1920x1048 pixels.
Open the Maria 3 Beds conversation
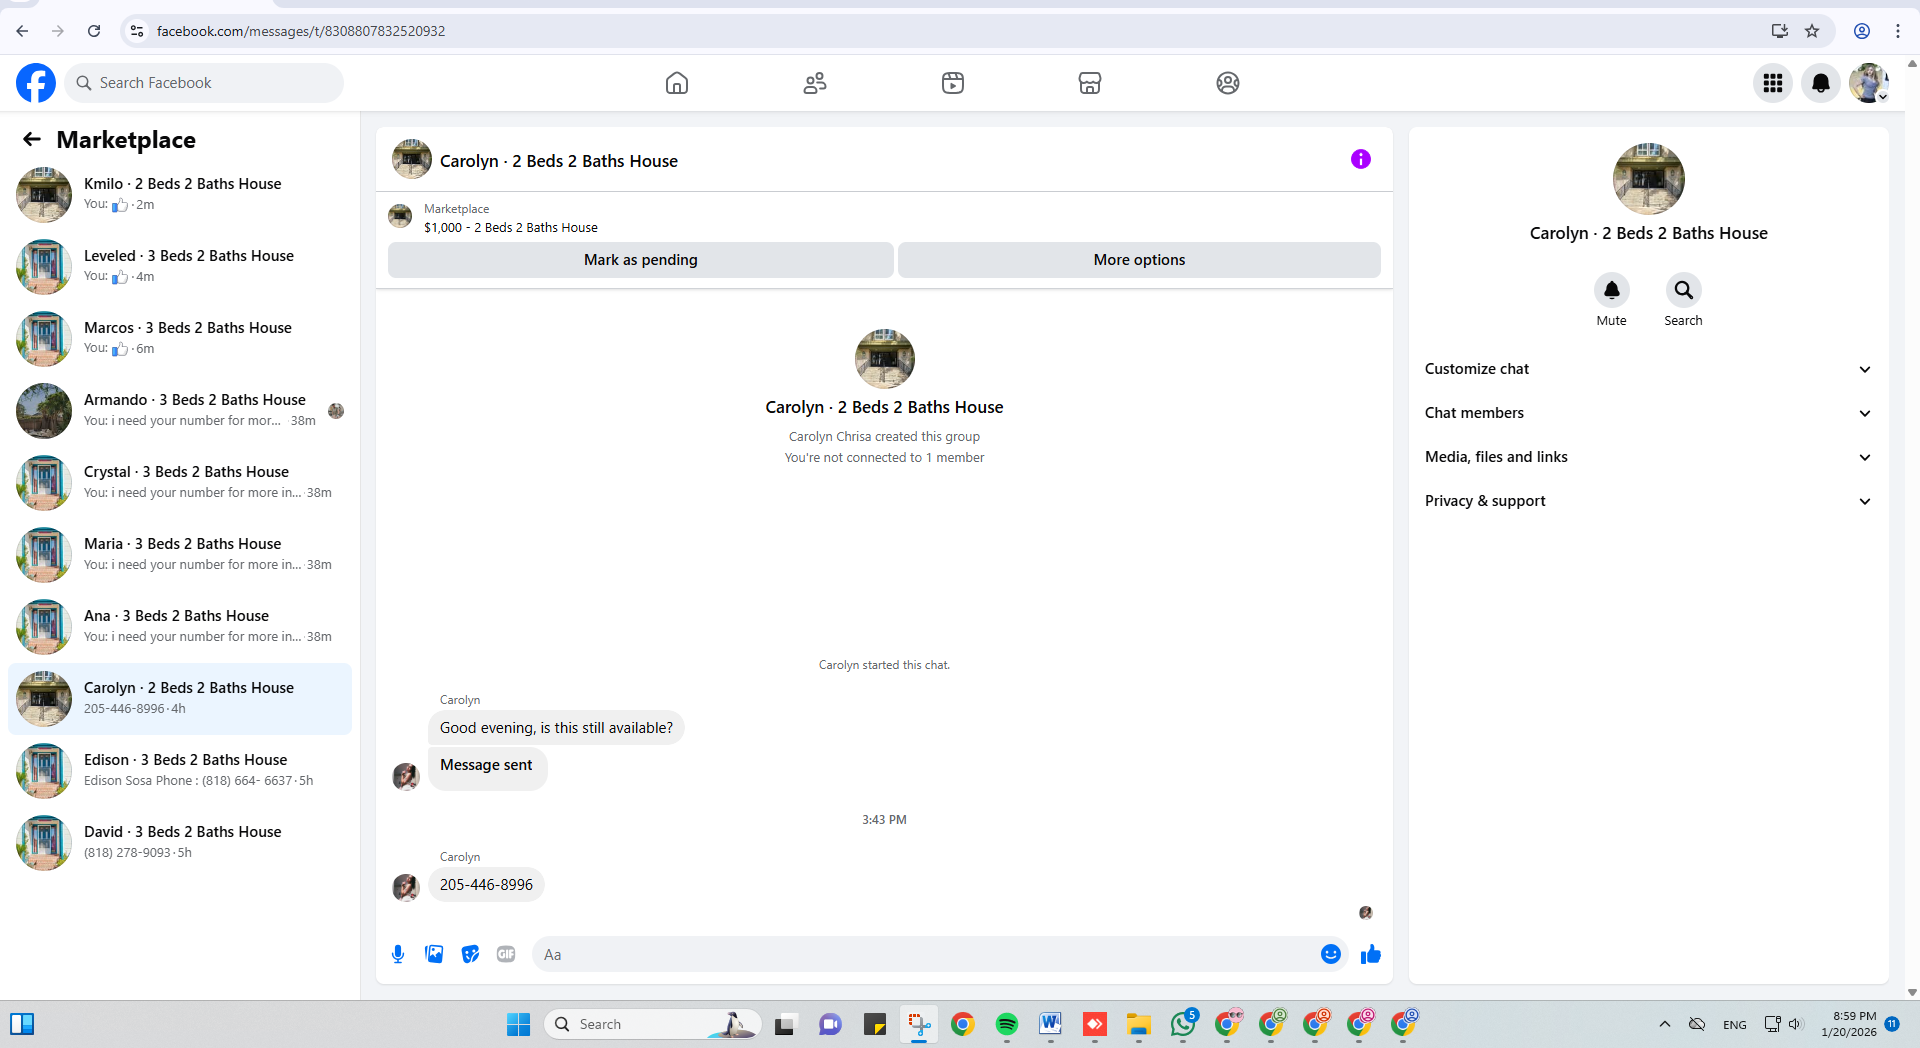(x=180, y=555)
